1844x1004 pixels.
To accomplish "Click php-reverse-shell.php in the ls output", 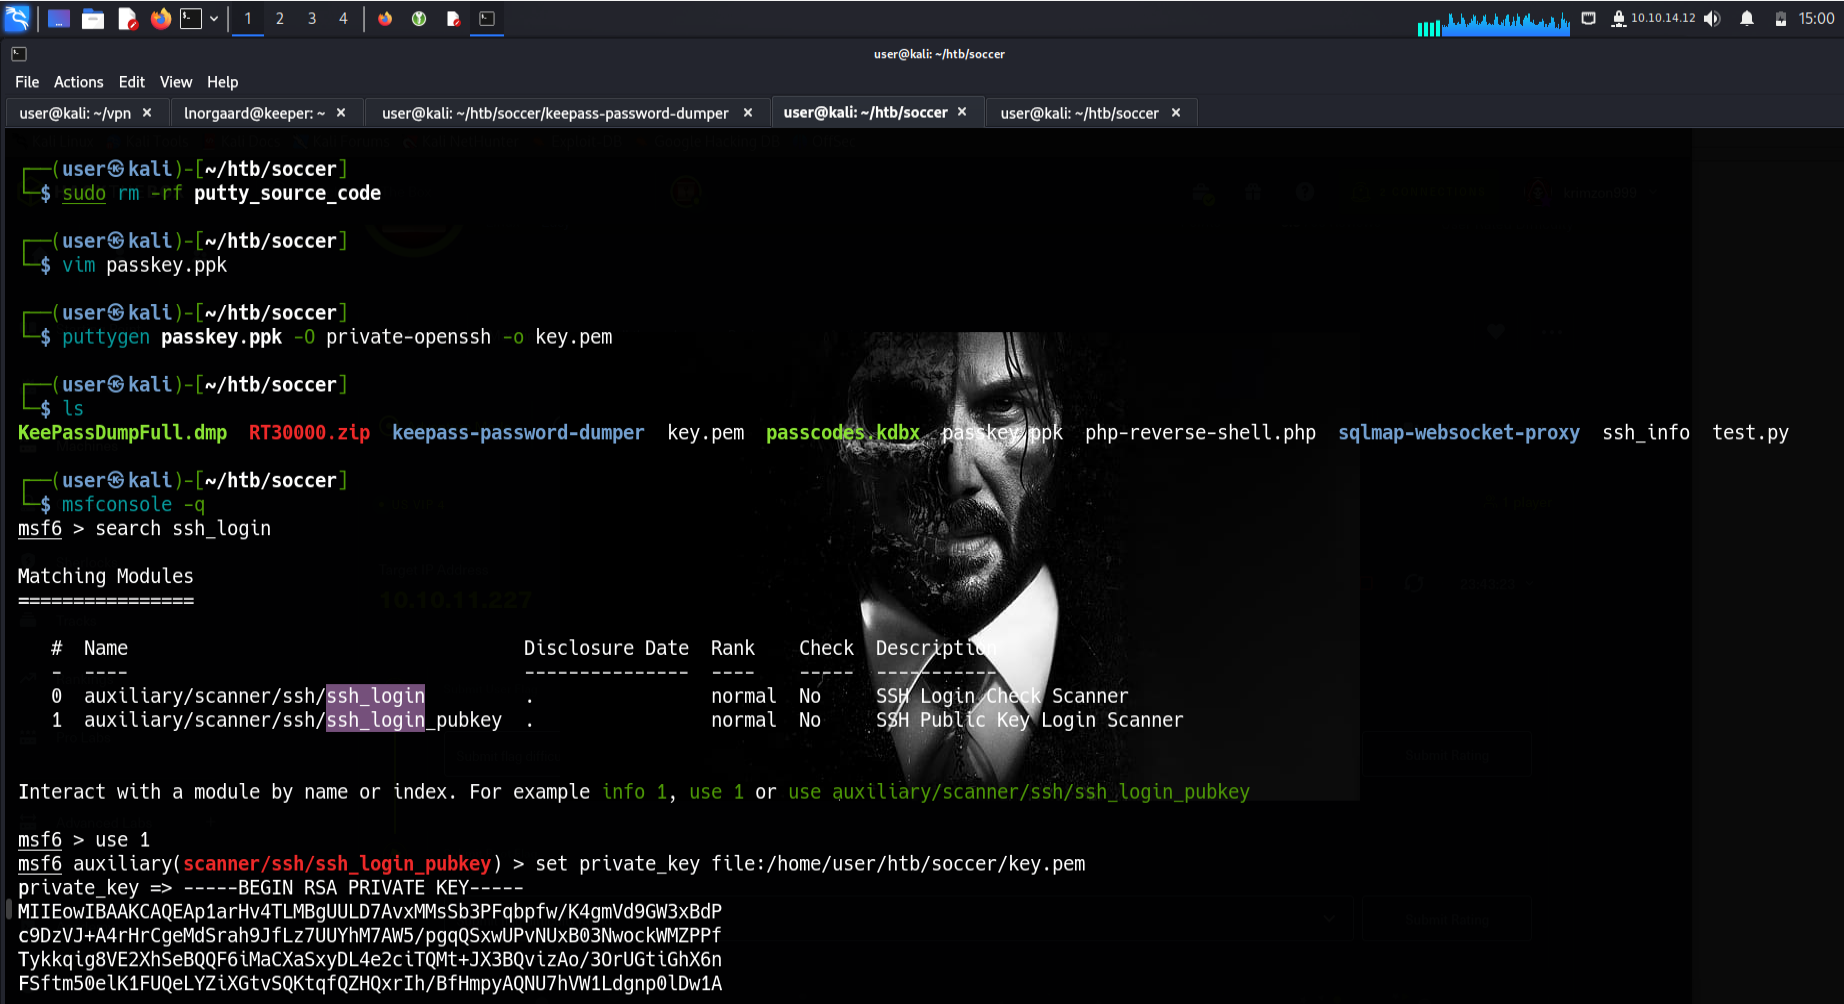I will coord(1200,433).
